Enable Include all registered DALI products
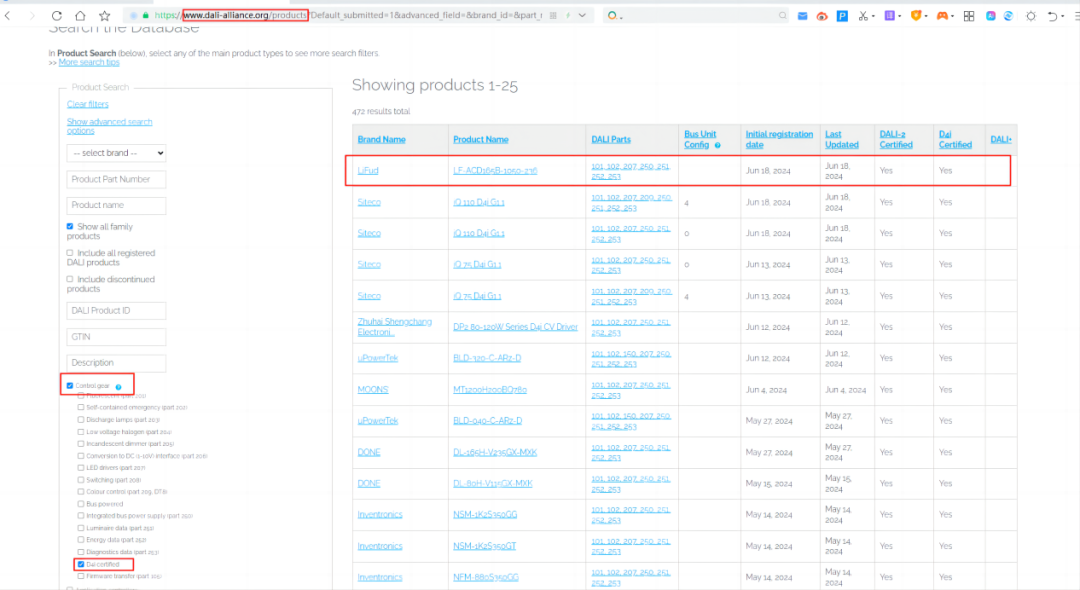Screen dimensions: 1080x590 click(x=70, y=253)
